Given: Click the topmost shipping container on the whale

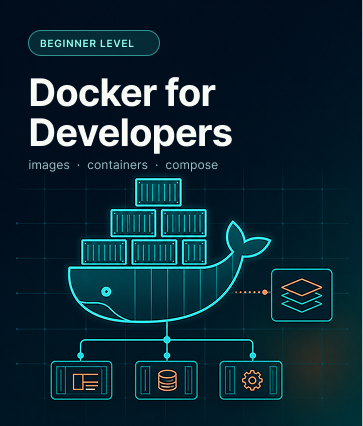Looking at the screenshot, I should (x=159, y=192).
